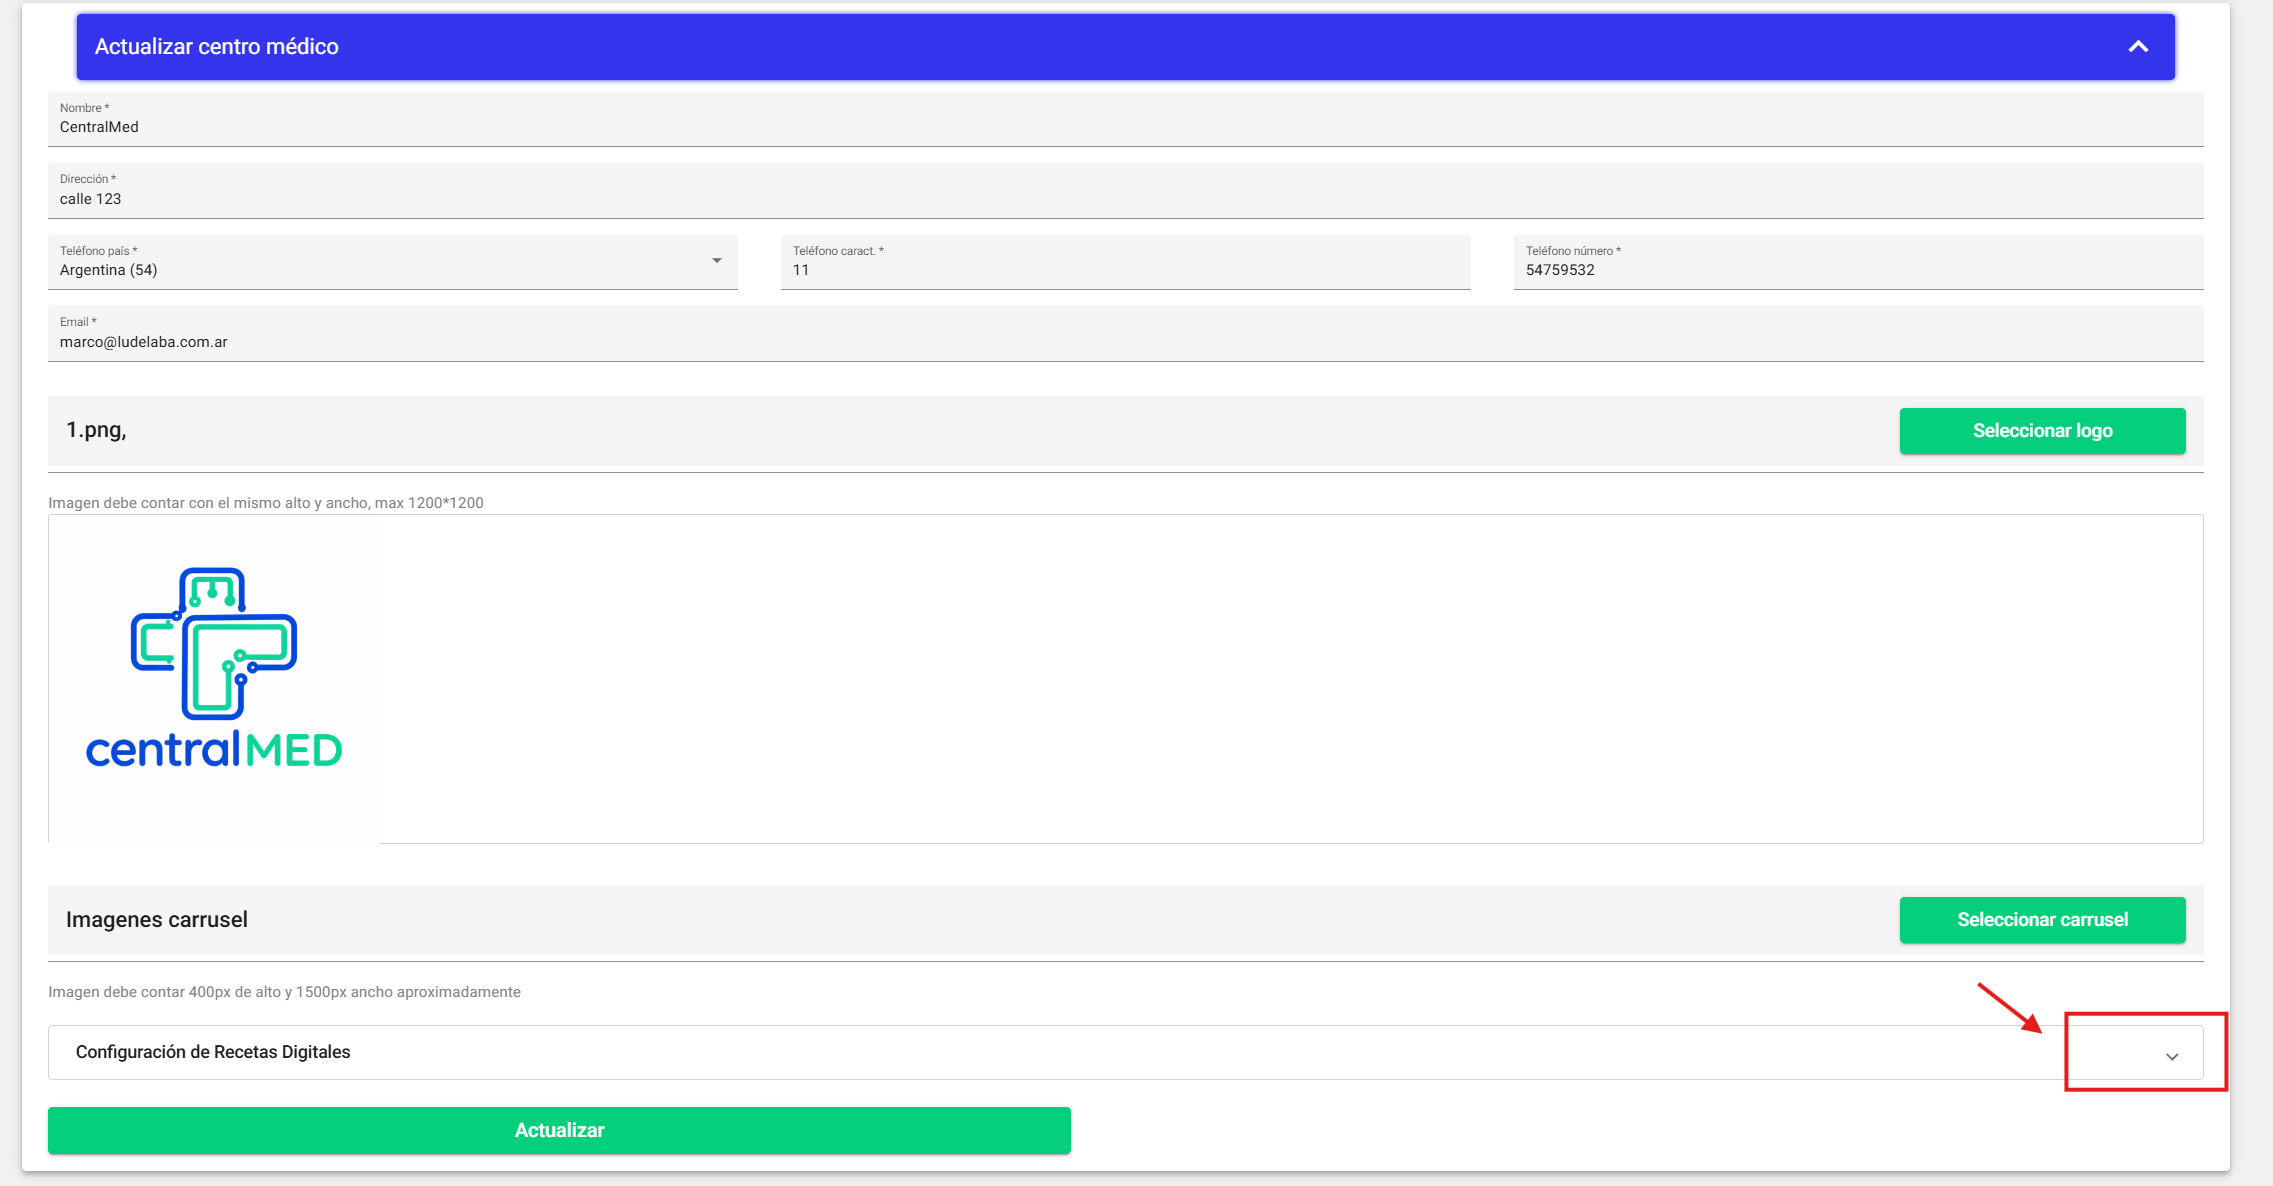Click the Recetas Digitales chevron-down icon
This screenshot has width=2273, height=1186.
(2172, 1057)
